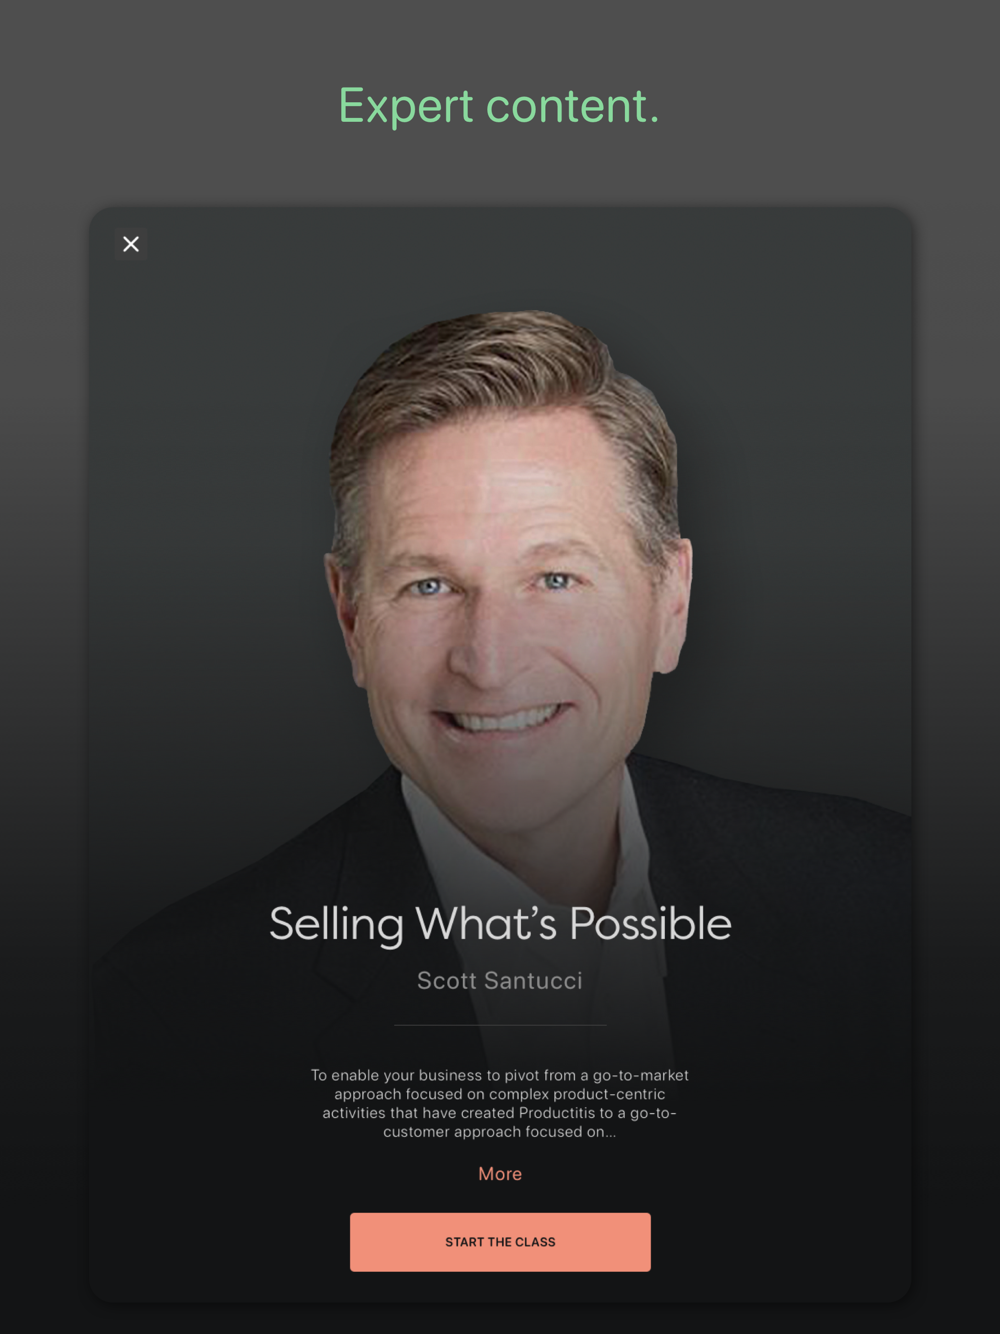Click the Expert content heading
The image size is (1000, 1334).
point(499,106)
